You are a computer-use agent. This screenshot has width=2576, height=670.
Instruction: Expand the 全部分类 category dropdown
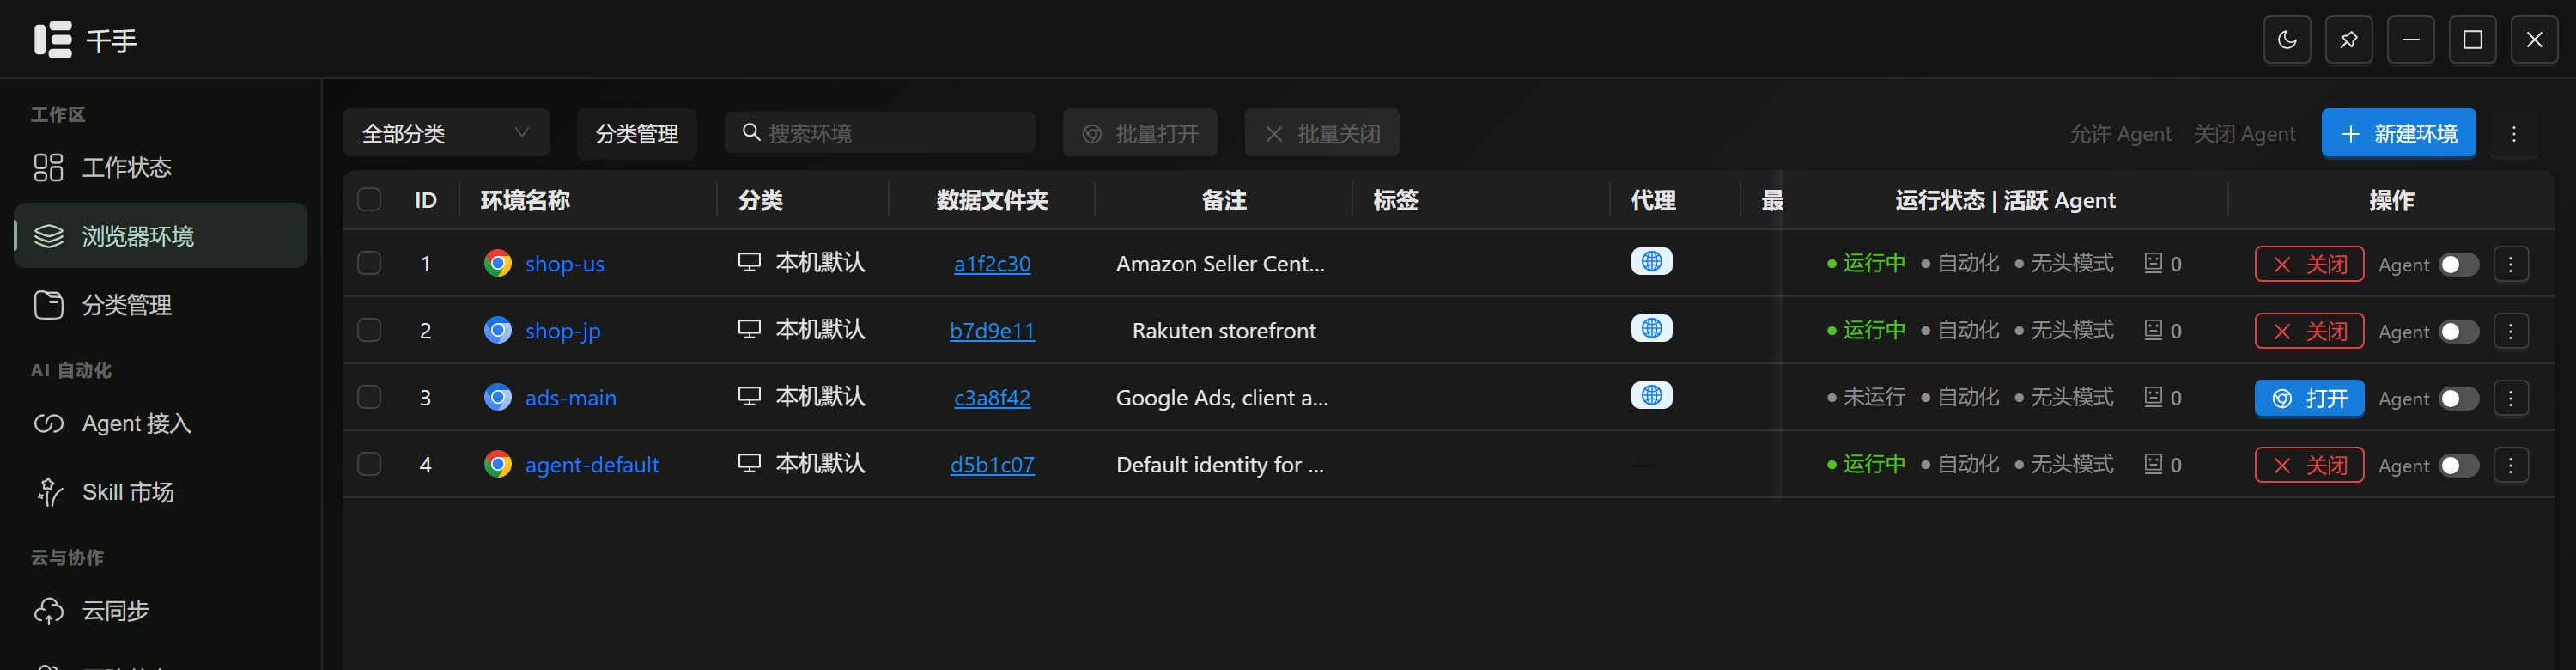pos(446,133)
